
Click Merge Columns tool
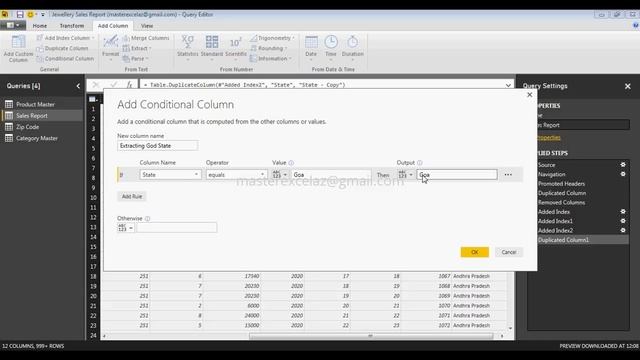tap(146, 38)
